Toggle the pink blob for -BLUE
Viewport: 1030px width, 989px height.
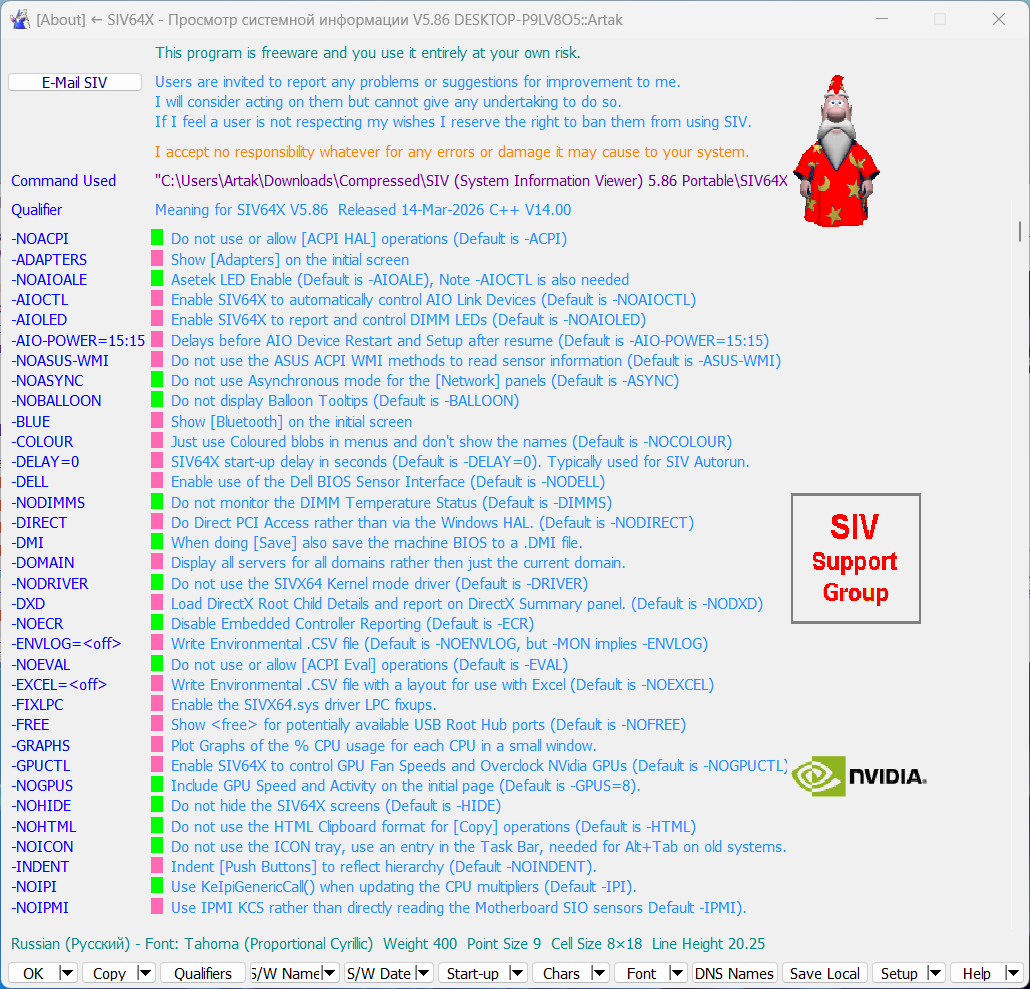coord(157,420)
